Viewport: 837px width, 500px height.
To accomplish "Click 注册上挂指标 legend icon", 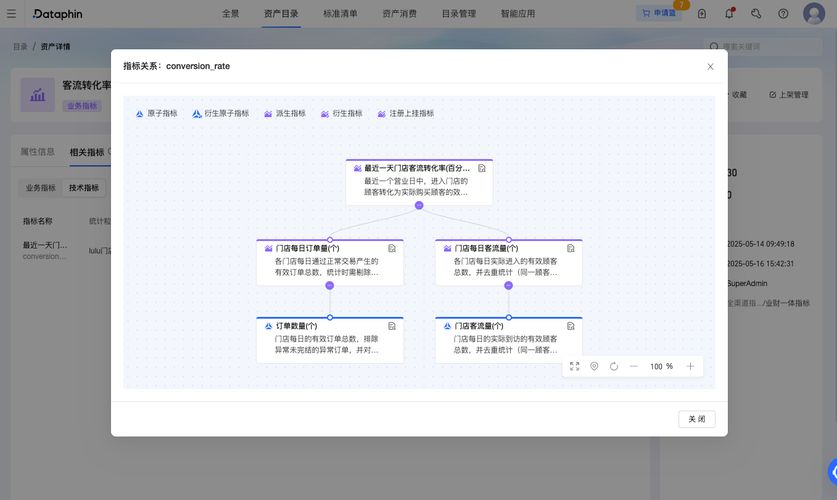I will pos(381,114).
